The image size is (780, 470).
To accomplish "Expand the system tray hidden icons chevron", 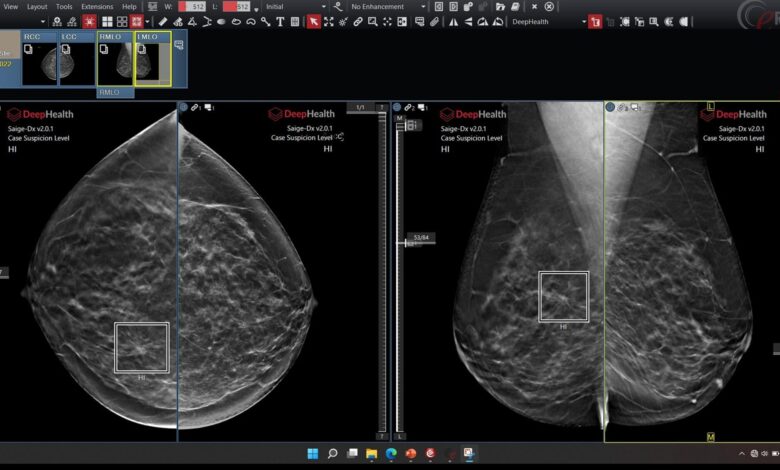I will [x=742, y=454].
